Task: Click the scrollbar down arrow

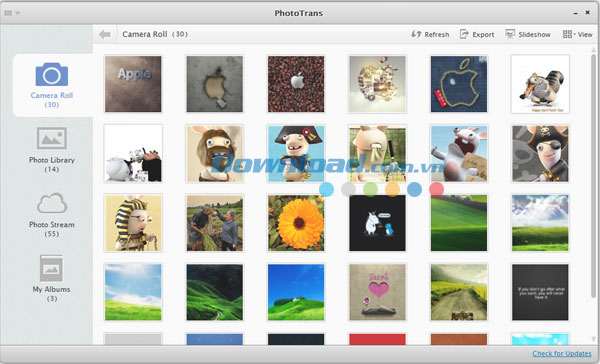Action: click(593, 339)
